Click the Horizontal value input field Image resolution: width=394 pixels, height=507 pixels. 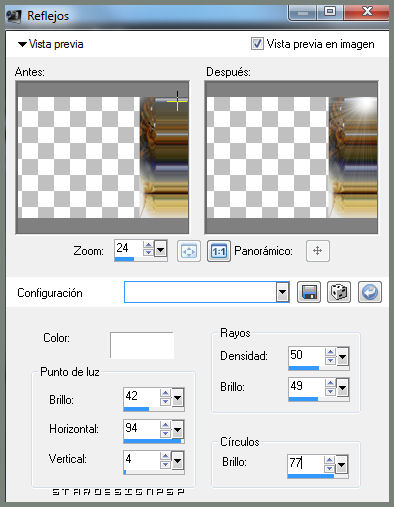[x=141, y=429]
